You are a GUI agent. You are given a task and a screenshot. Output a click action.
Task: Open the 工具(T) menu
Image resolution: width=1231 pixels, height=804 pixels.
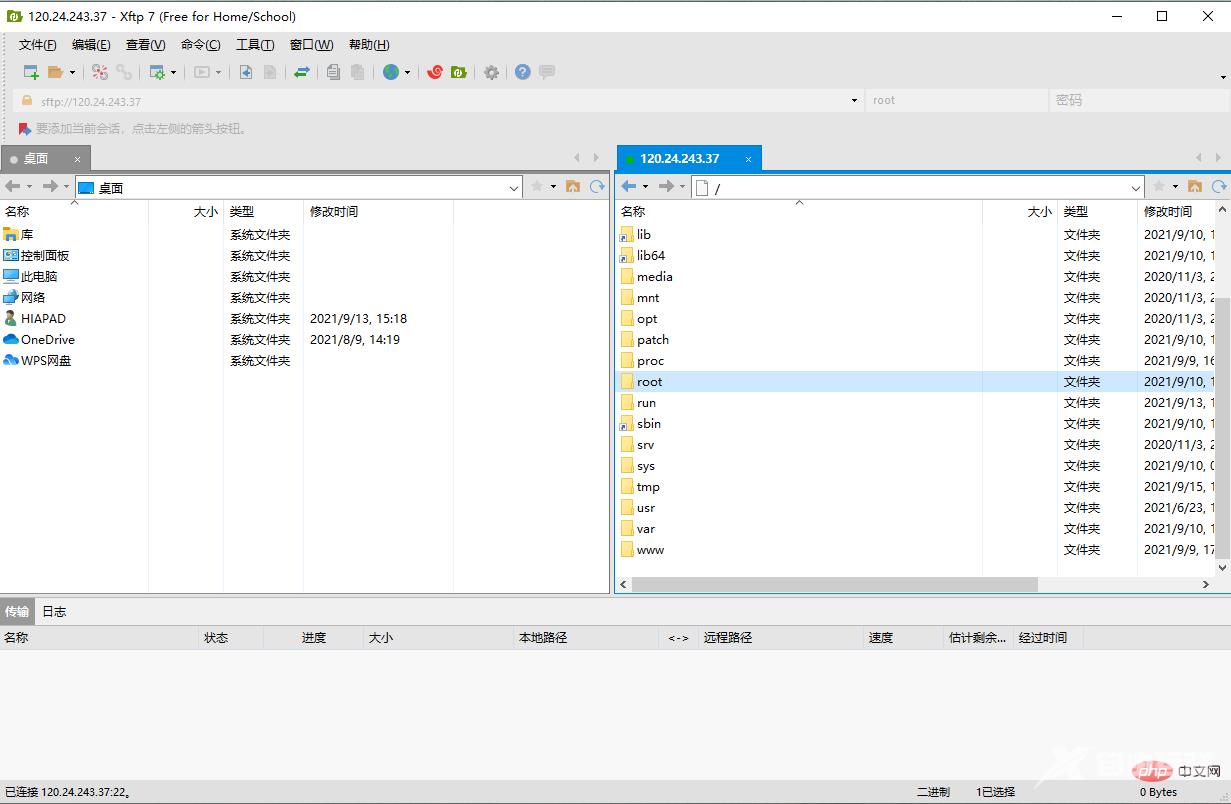[254, 44]
